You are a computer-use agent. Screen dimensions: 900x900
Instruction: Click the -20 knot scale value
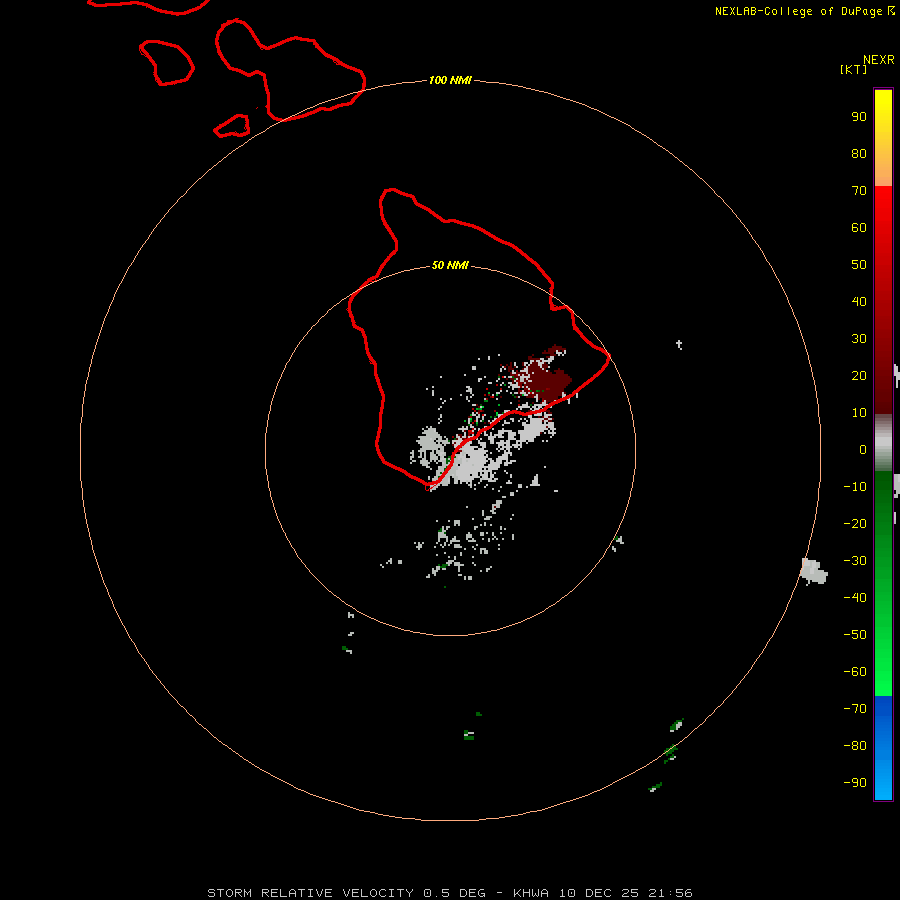pyautogui.click(x=855, y=523)
